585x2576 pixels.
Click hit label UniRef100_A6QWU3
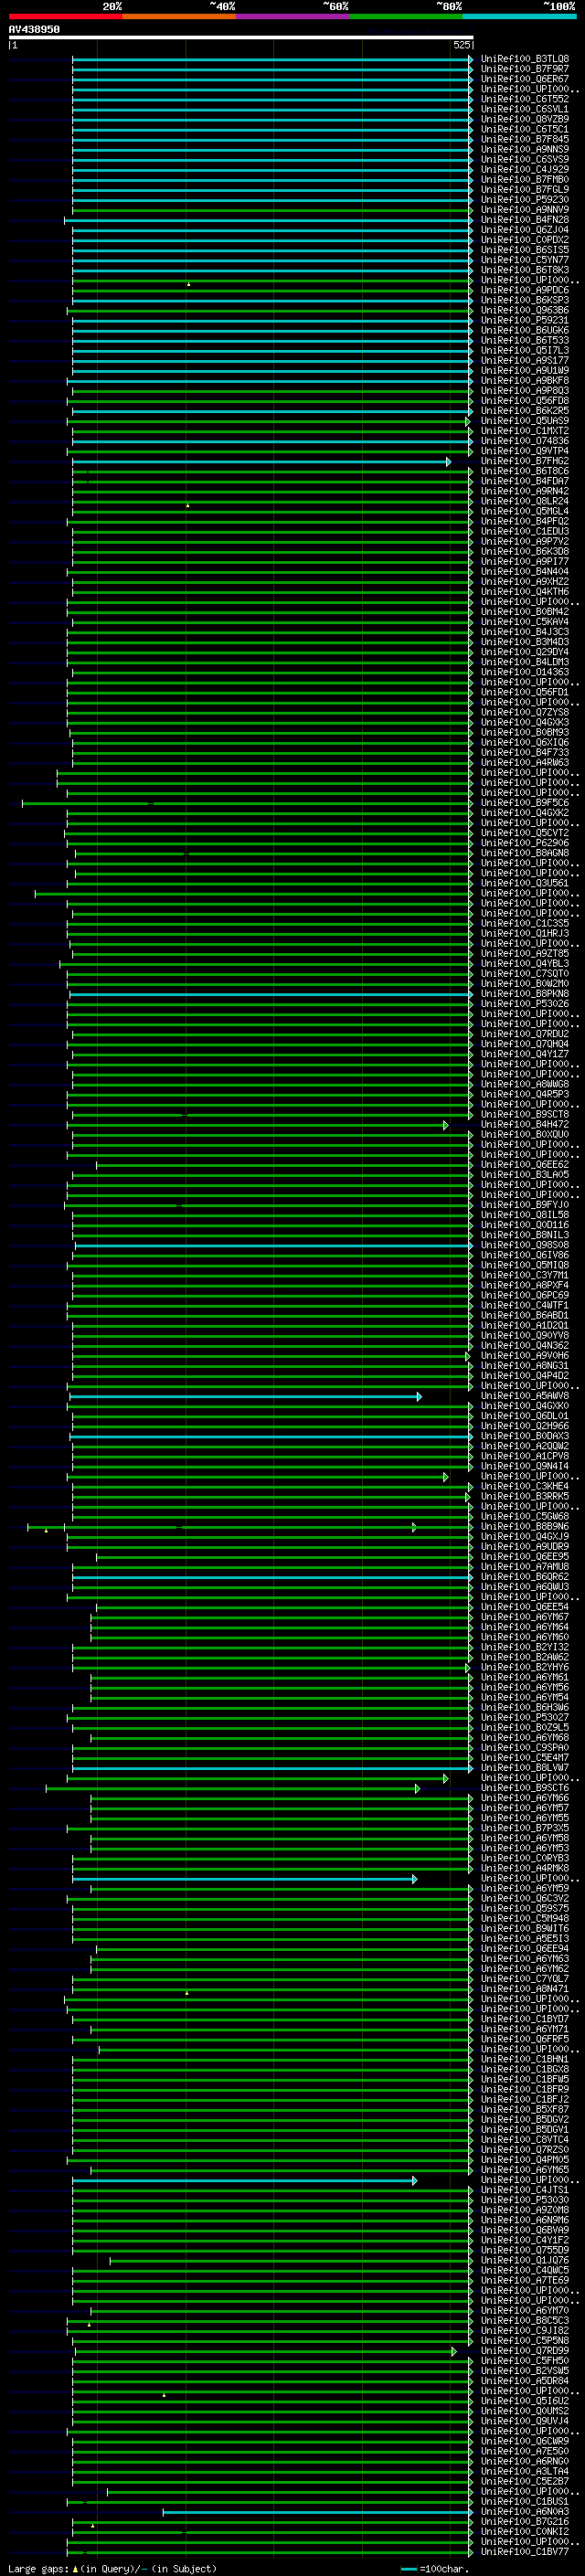tap(525, 1587)
